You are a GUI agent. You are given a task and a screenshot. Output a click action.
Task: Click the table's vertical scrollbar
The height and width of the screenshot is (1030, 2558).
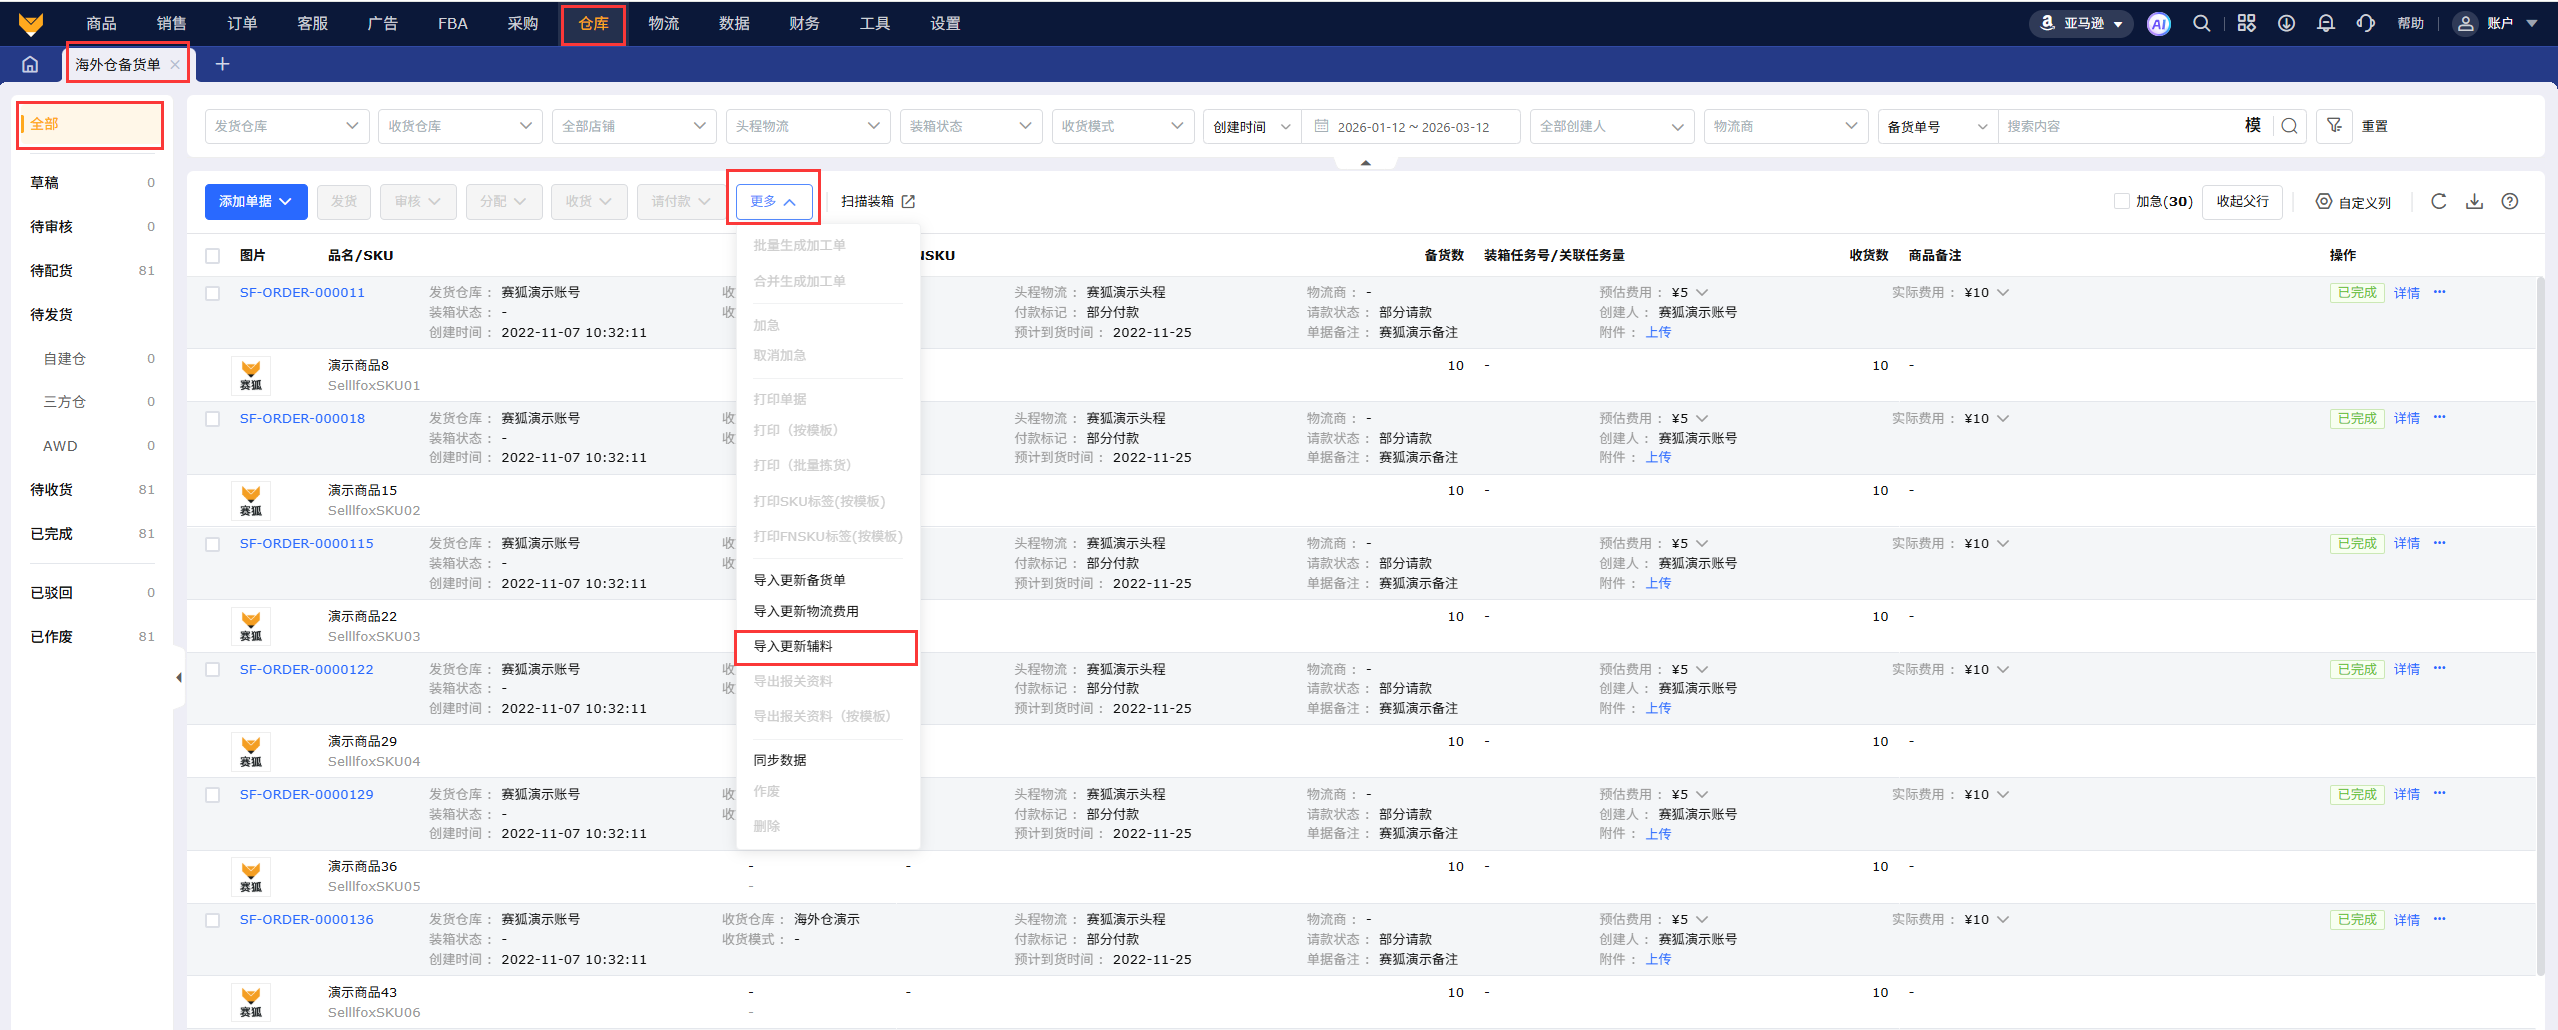point(2540,625)
